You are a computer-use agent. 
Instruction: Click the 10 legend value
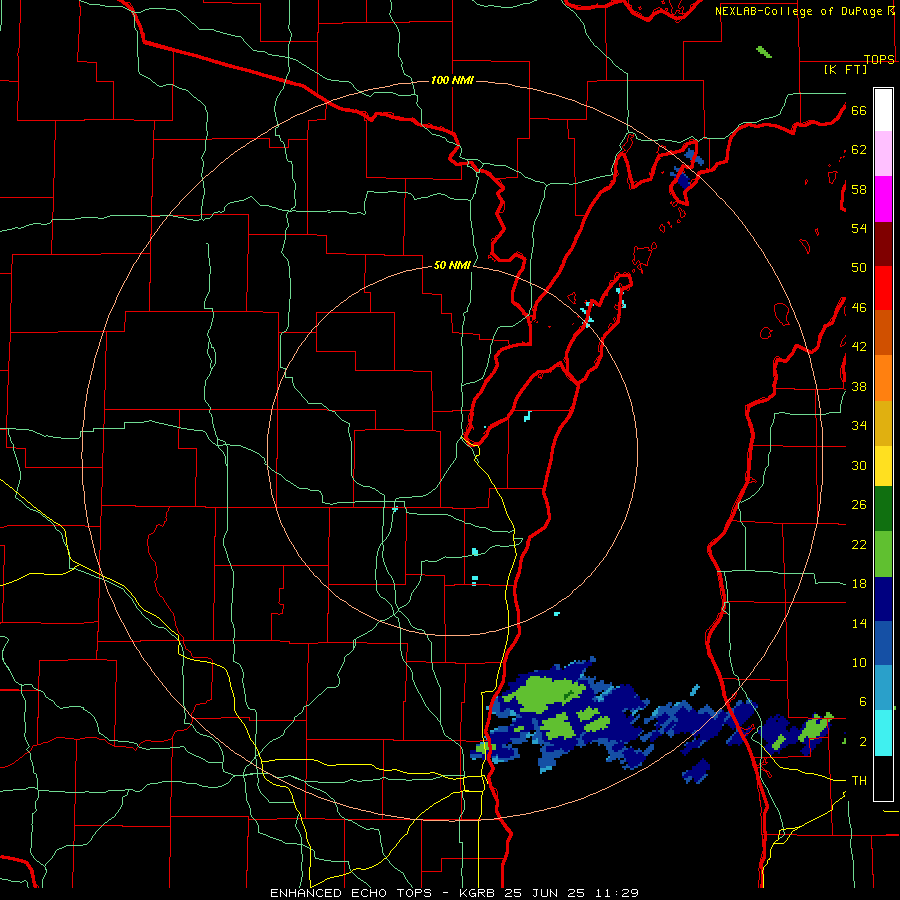coord(859,662)
